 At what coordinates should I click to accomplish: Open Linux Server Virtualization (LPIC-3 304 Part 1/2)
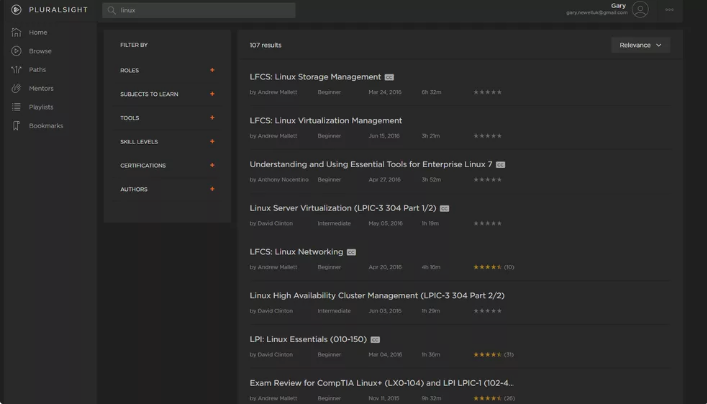click(343, 208)
